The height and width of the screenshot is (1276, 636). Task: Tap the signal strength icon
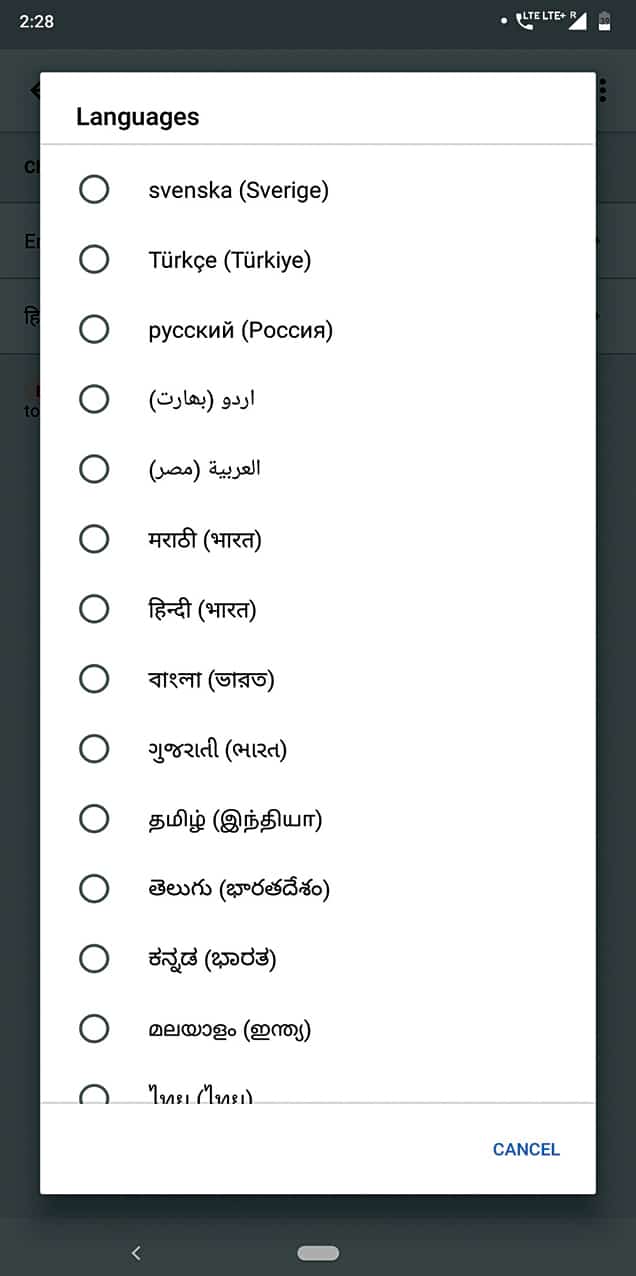coord(577,21)
